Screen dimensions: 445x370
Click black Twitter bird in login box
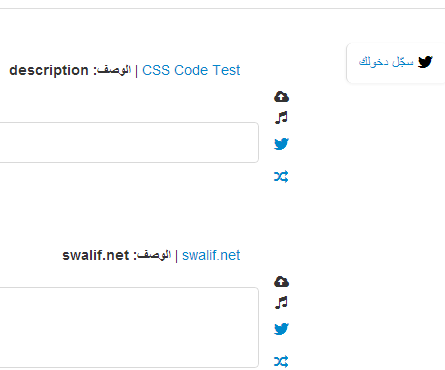coord(425,62)
